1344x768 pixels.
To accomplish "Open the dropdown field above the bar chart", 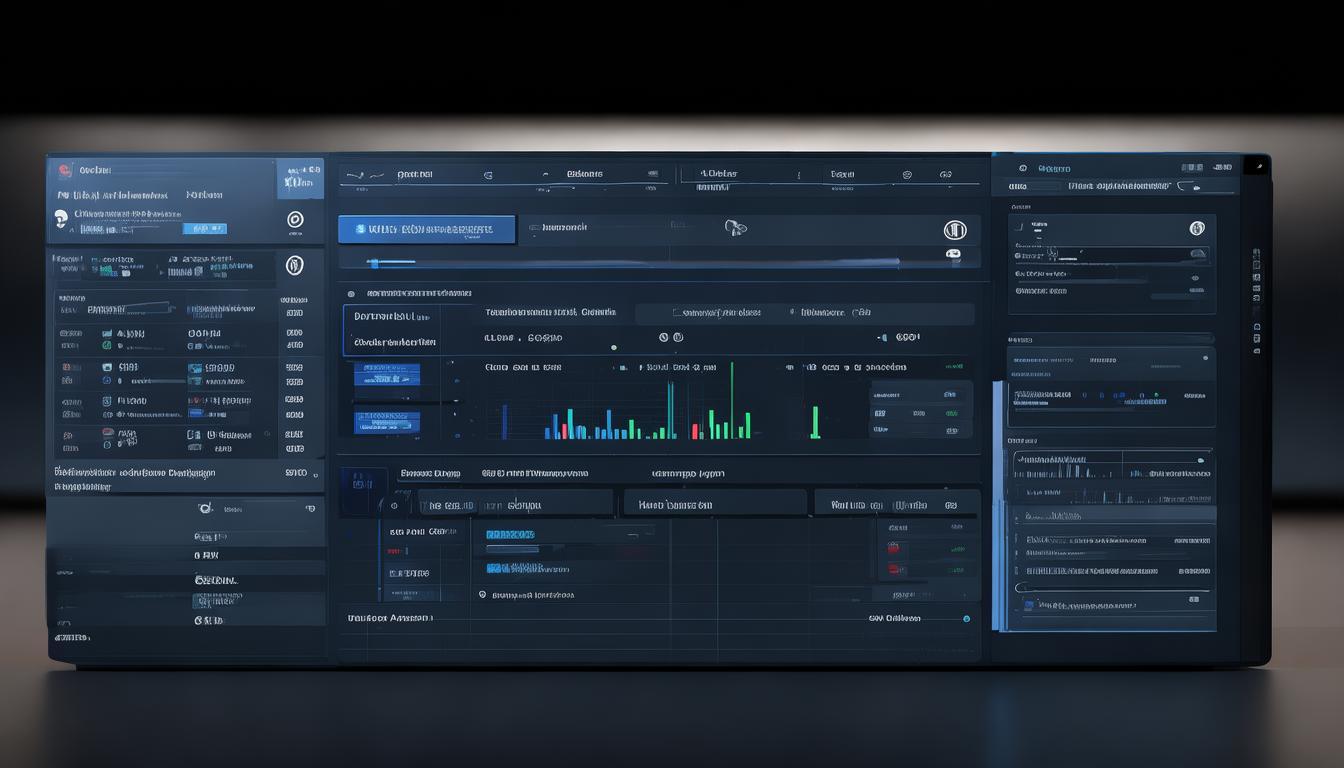I will pos(716,313).
